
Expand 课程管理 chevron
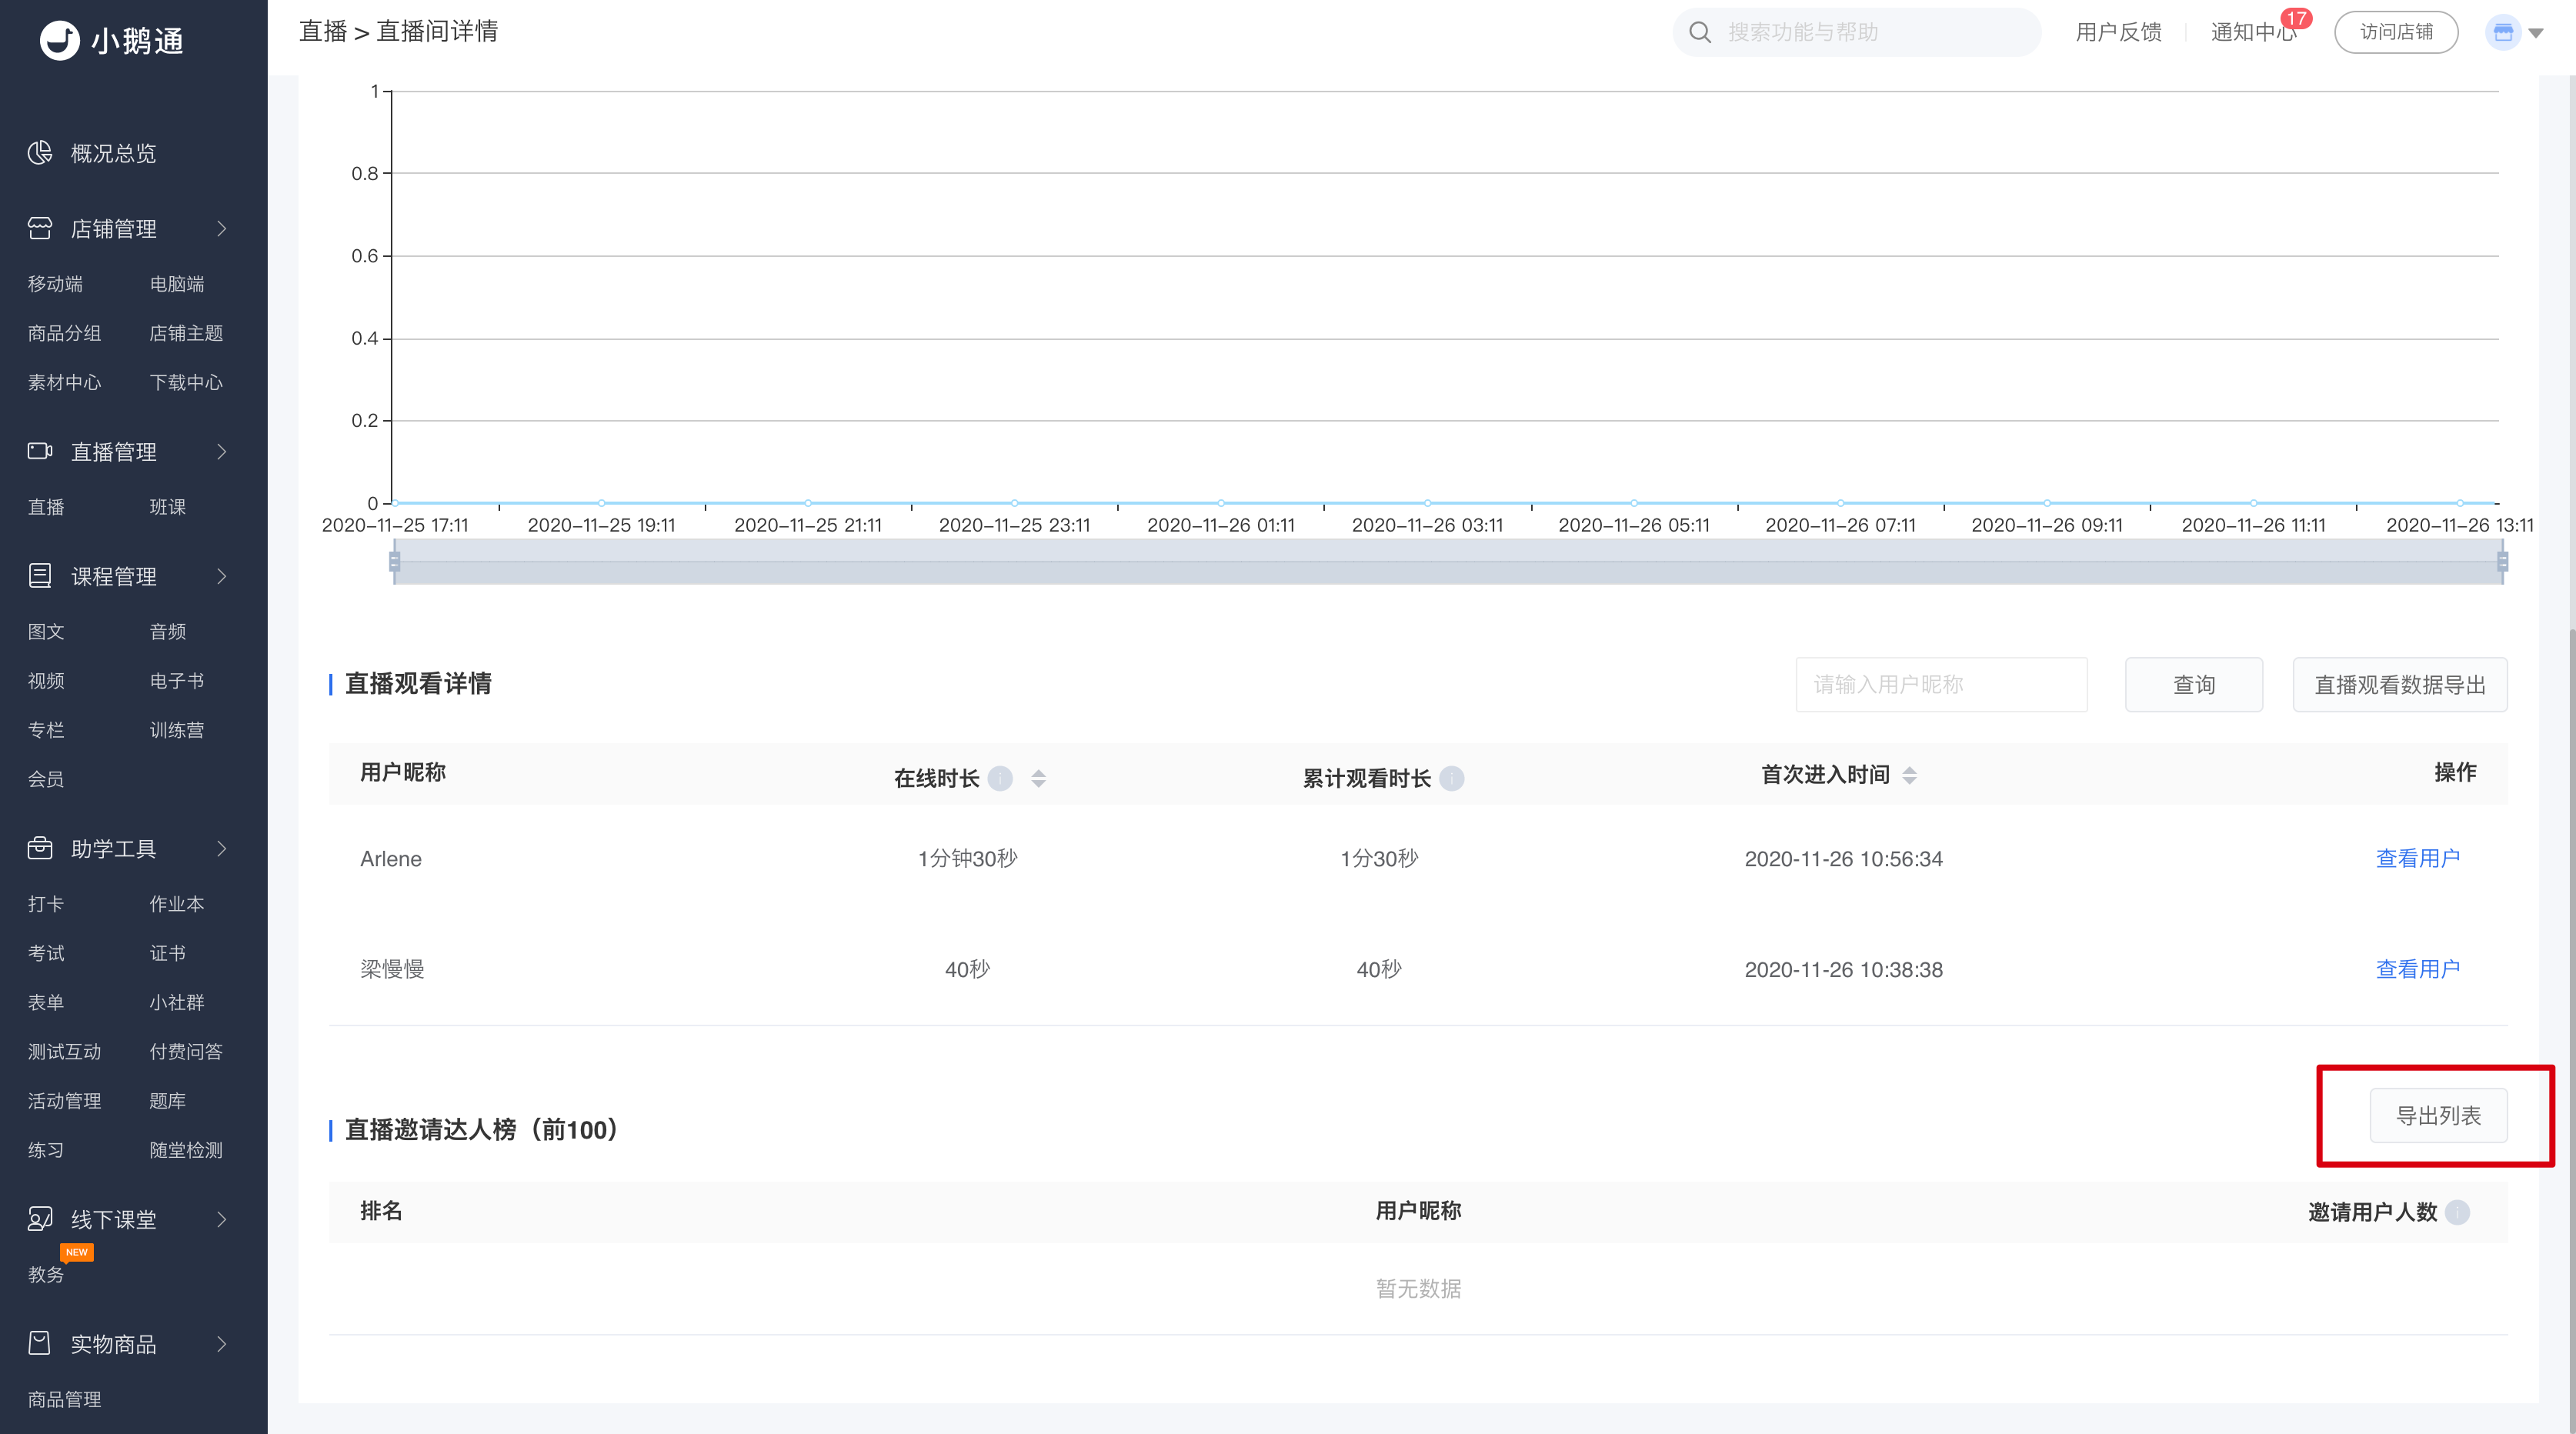222,576
